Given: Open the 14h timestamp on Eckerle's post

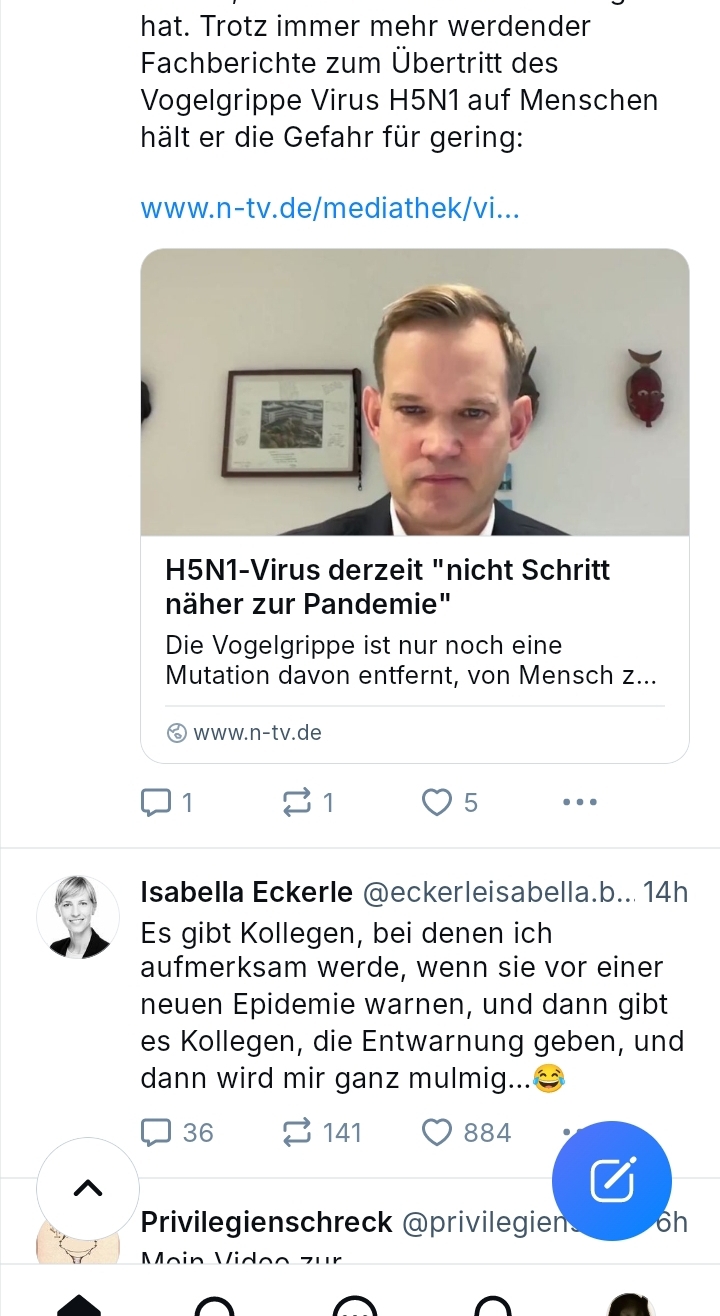Looking at the screenshot, I should (665, 892).
